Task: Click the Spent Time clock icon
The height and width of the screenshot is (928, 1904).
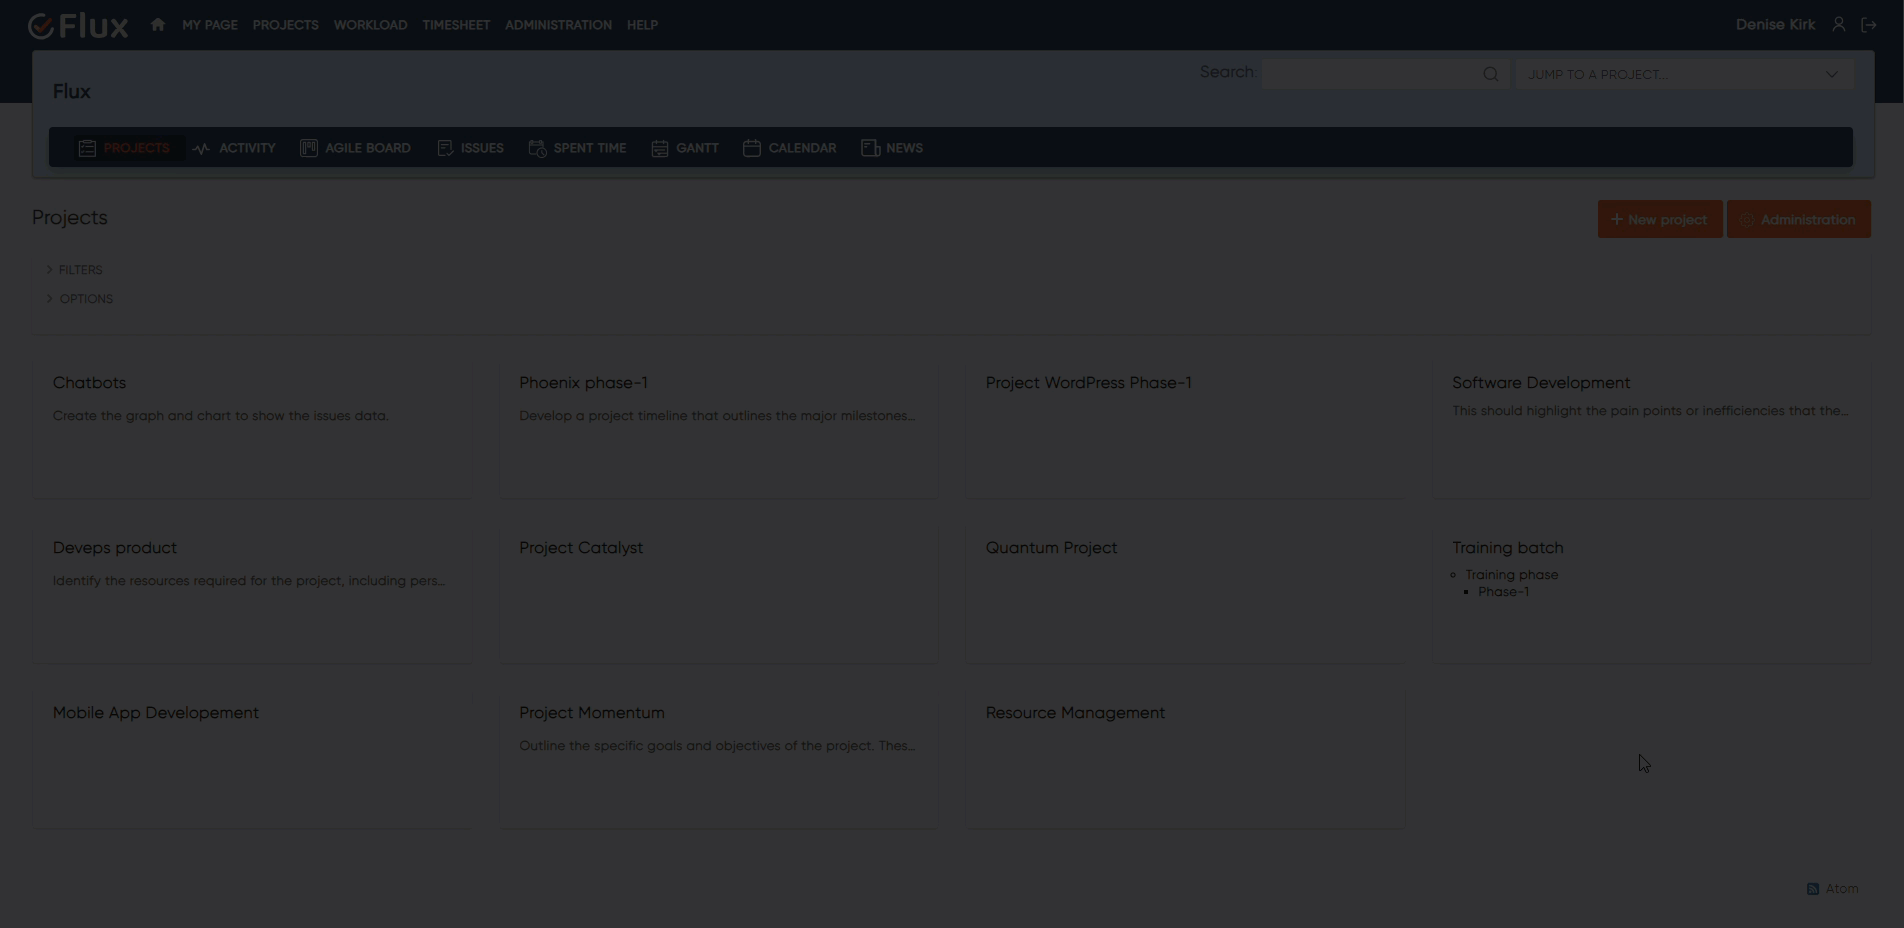Action: coord(537,148)
